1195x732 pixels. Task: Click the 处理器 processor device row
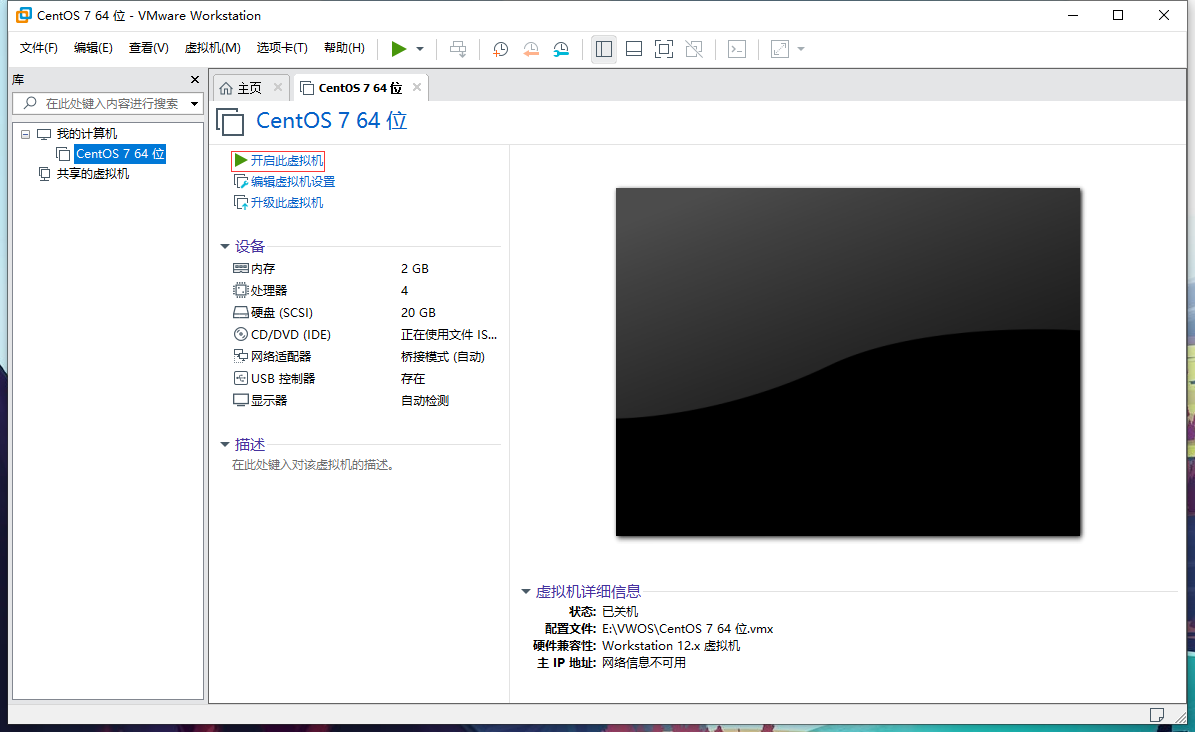(366, 291)
